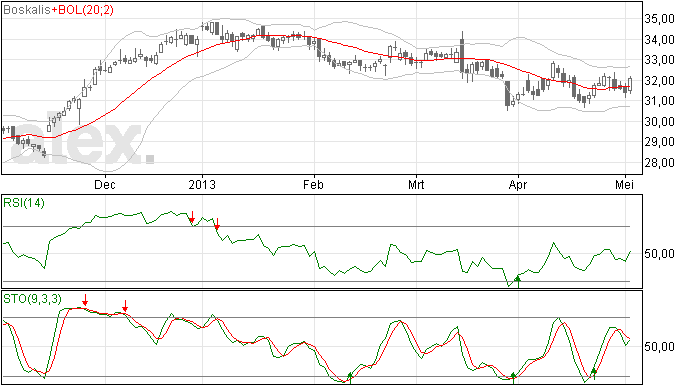This screenshot has height=387, width=690.
Task: Select the Boskalis chart title label
Action: (27, 10)
